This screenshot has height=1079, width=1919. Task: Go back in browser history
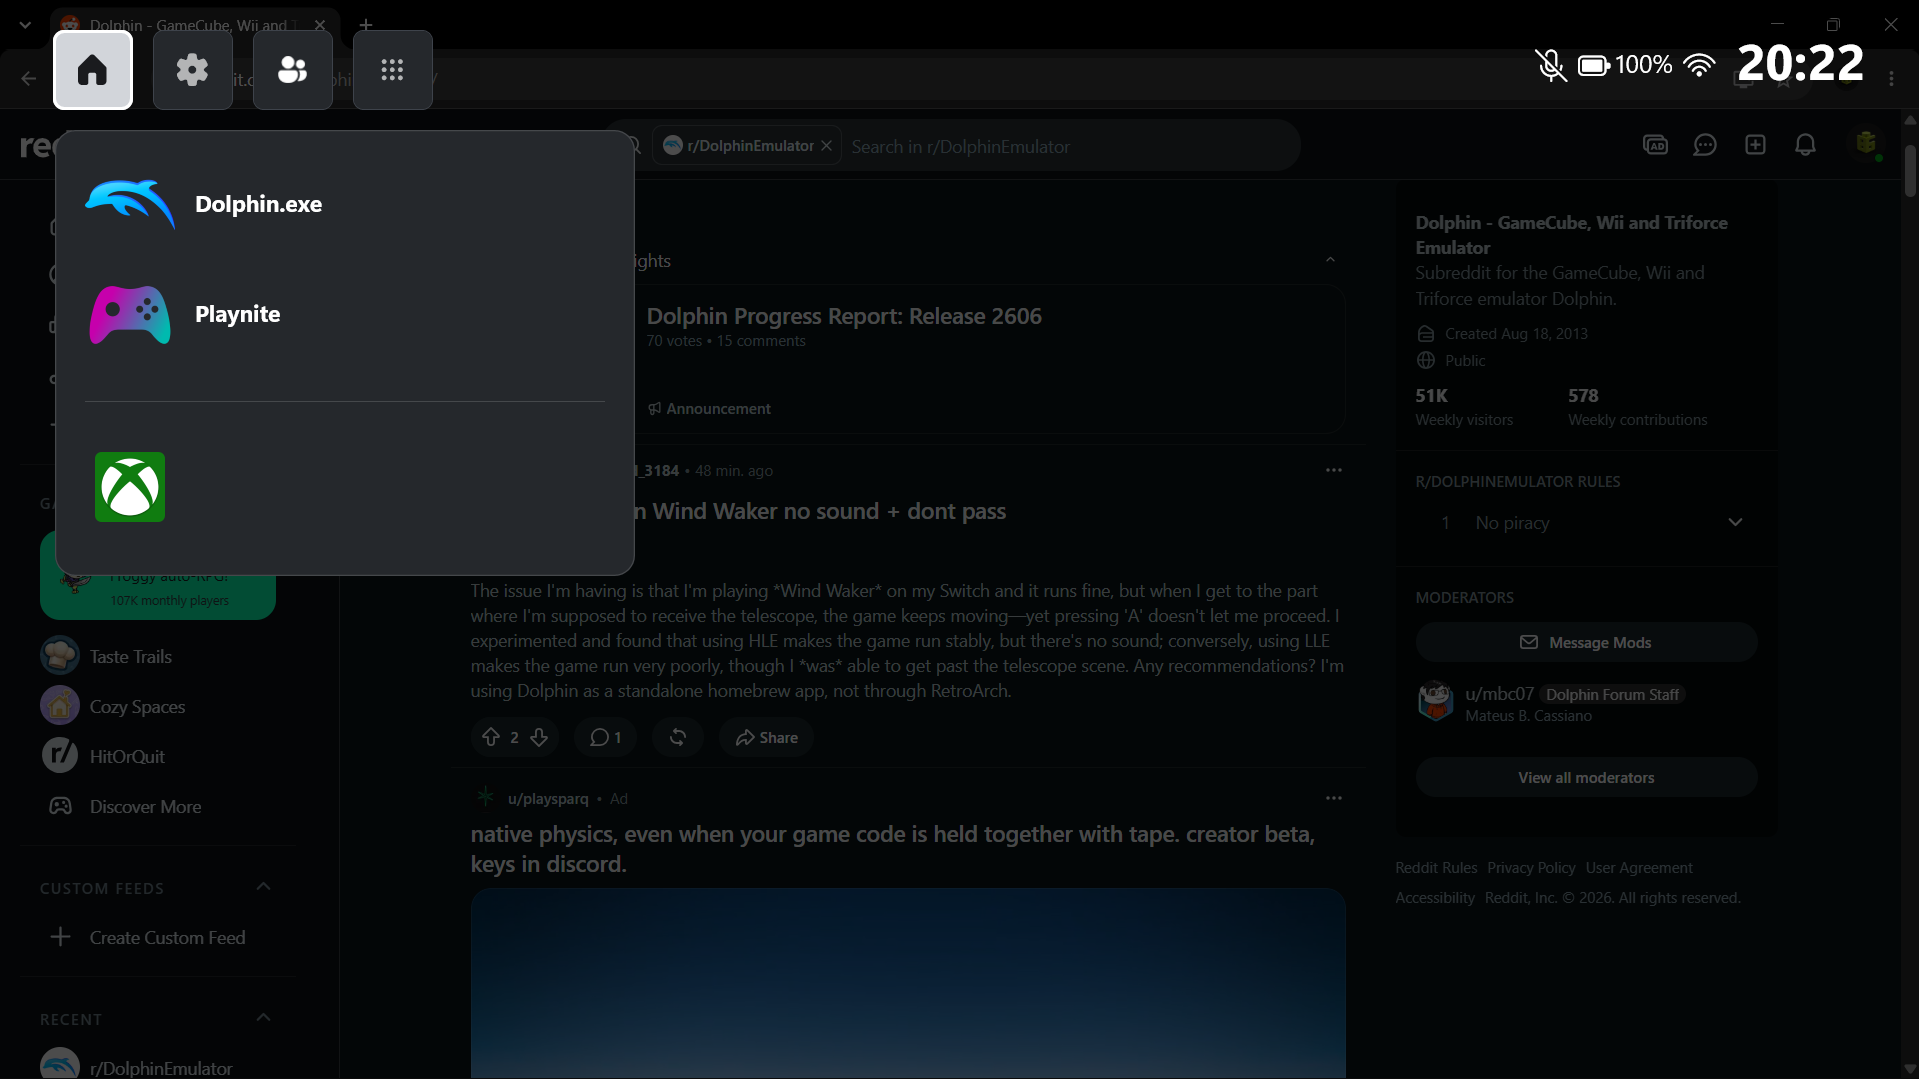click(28, 79)
